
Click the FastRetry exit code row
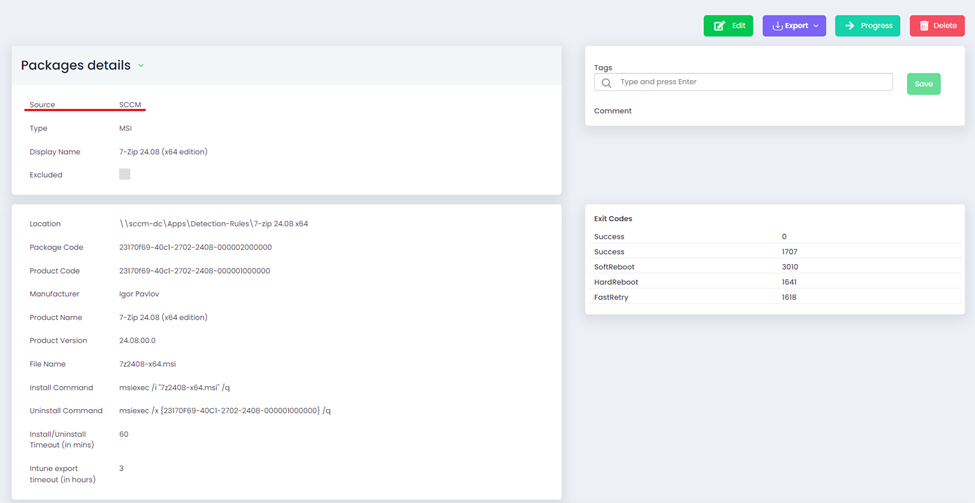tap(774, 297)
